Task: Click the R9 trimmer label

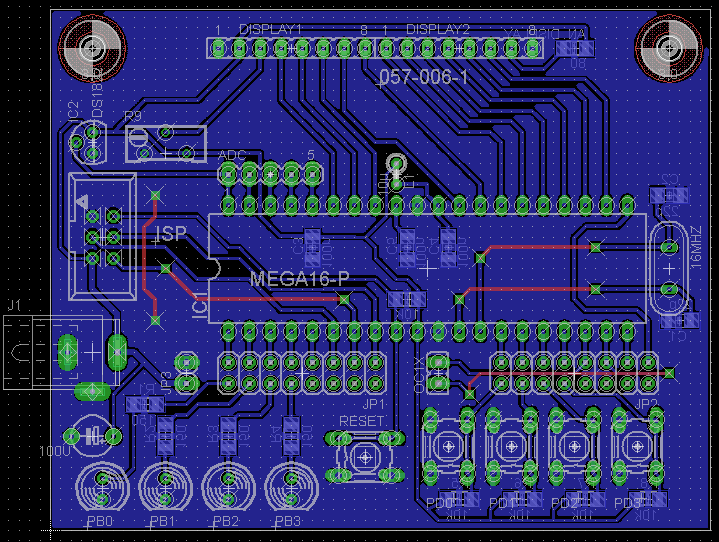Action: pyautogui.click(x=133, y=116)
